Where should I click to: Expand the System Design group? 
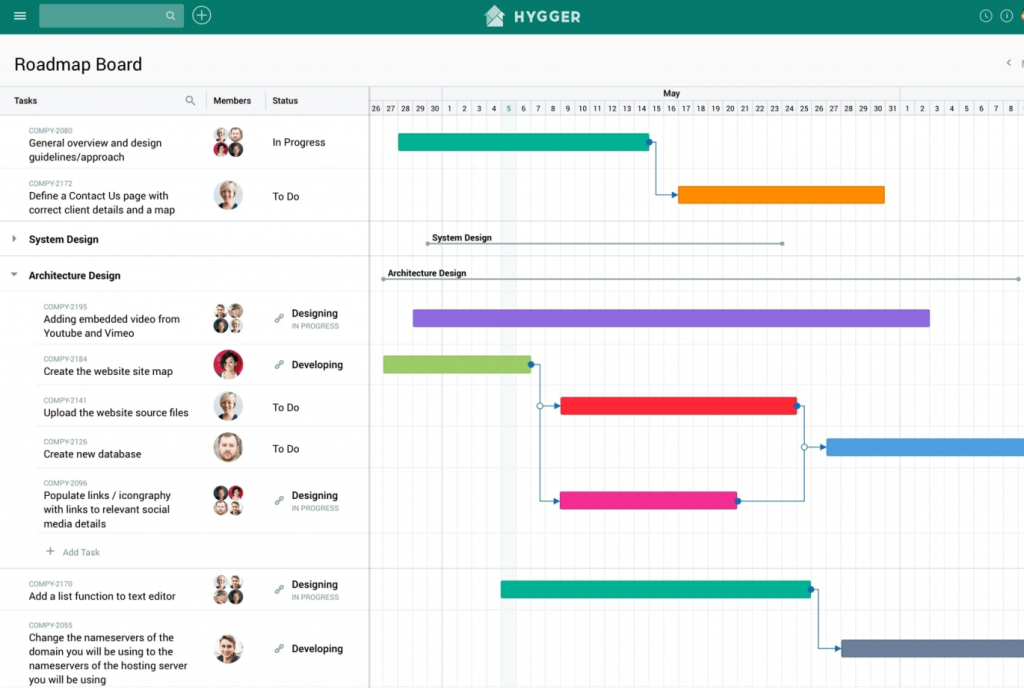tap(14, 239)
